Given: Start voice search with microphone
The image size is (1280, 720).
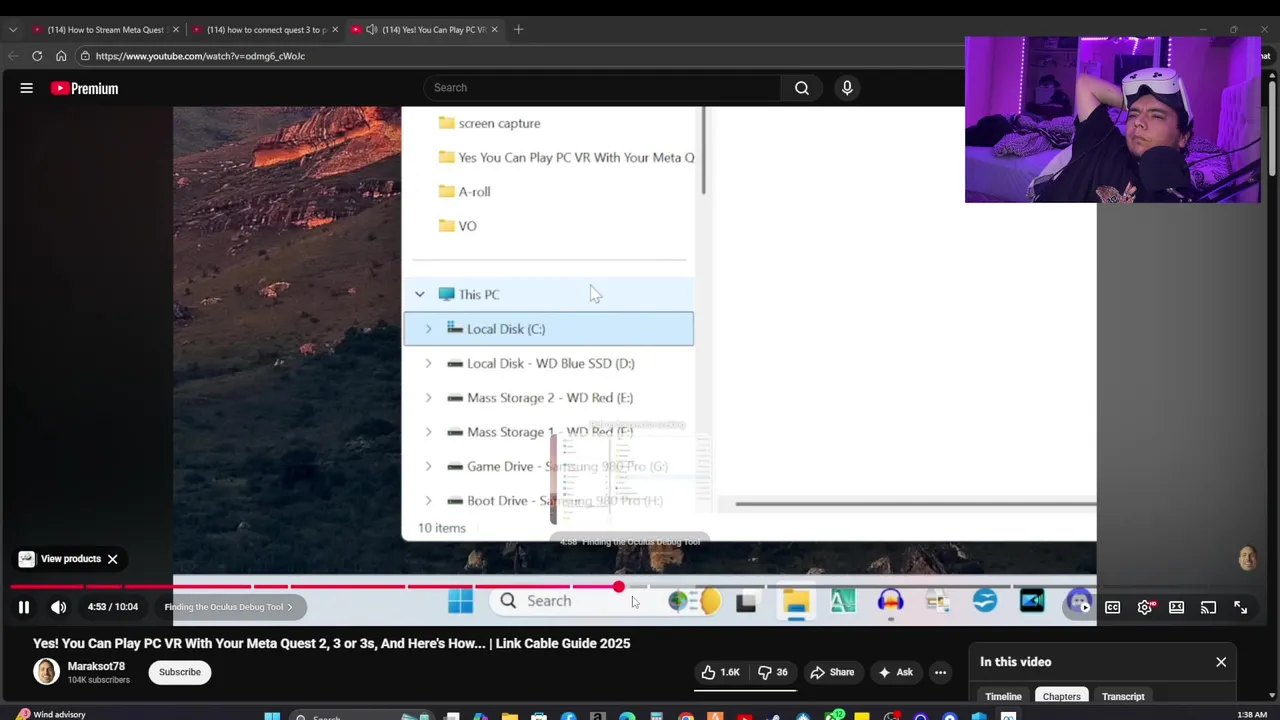Looking at the screenshot, I should (847, 88).
